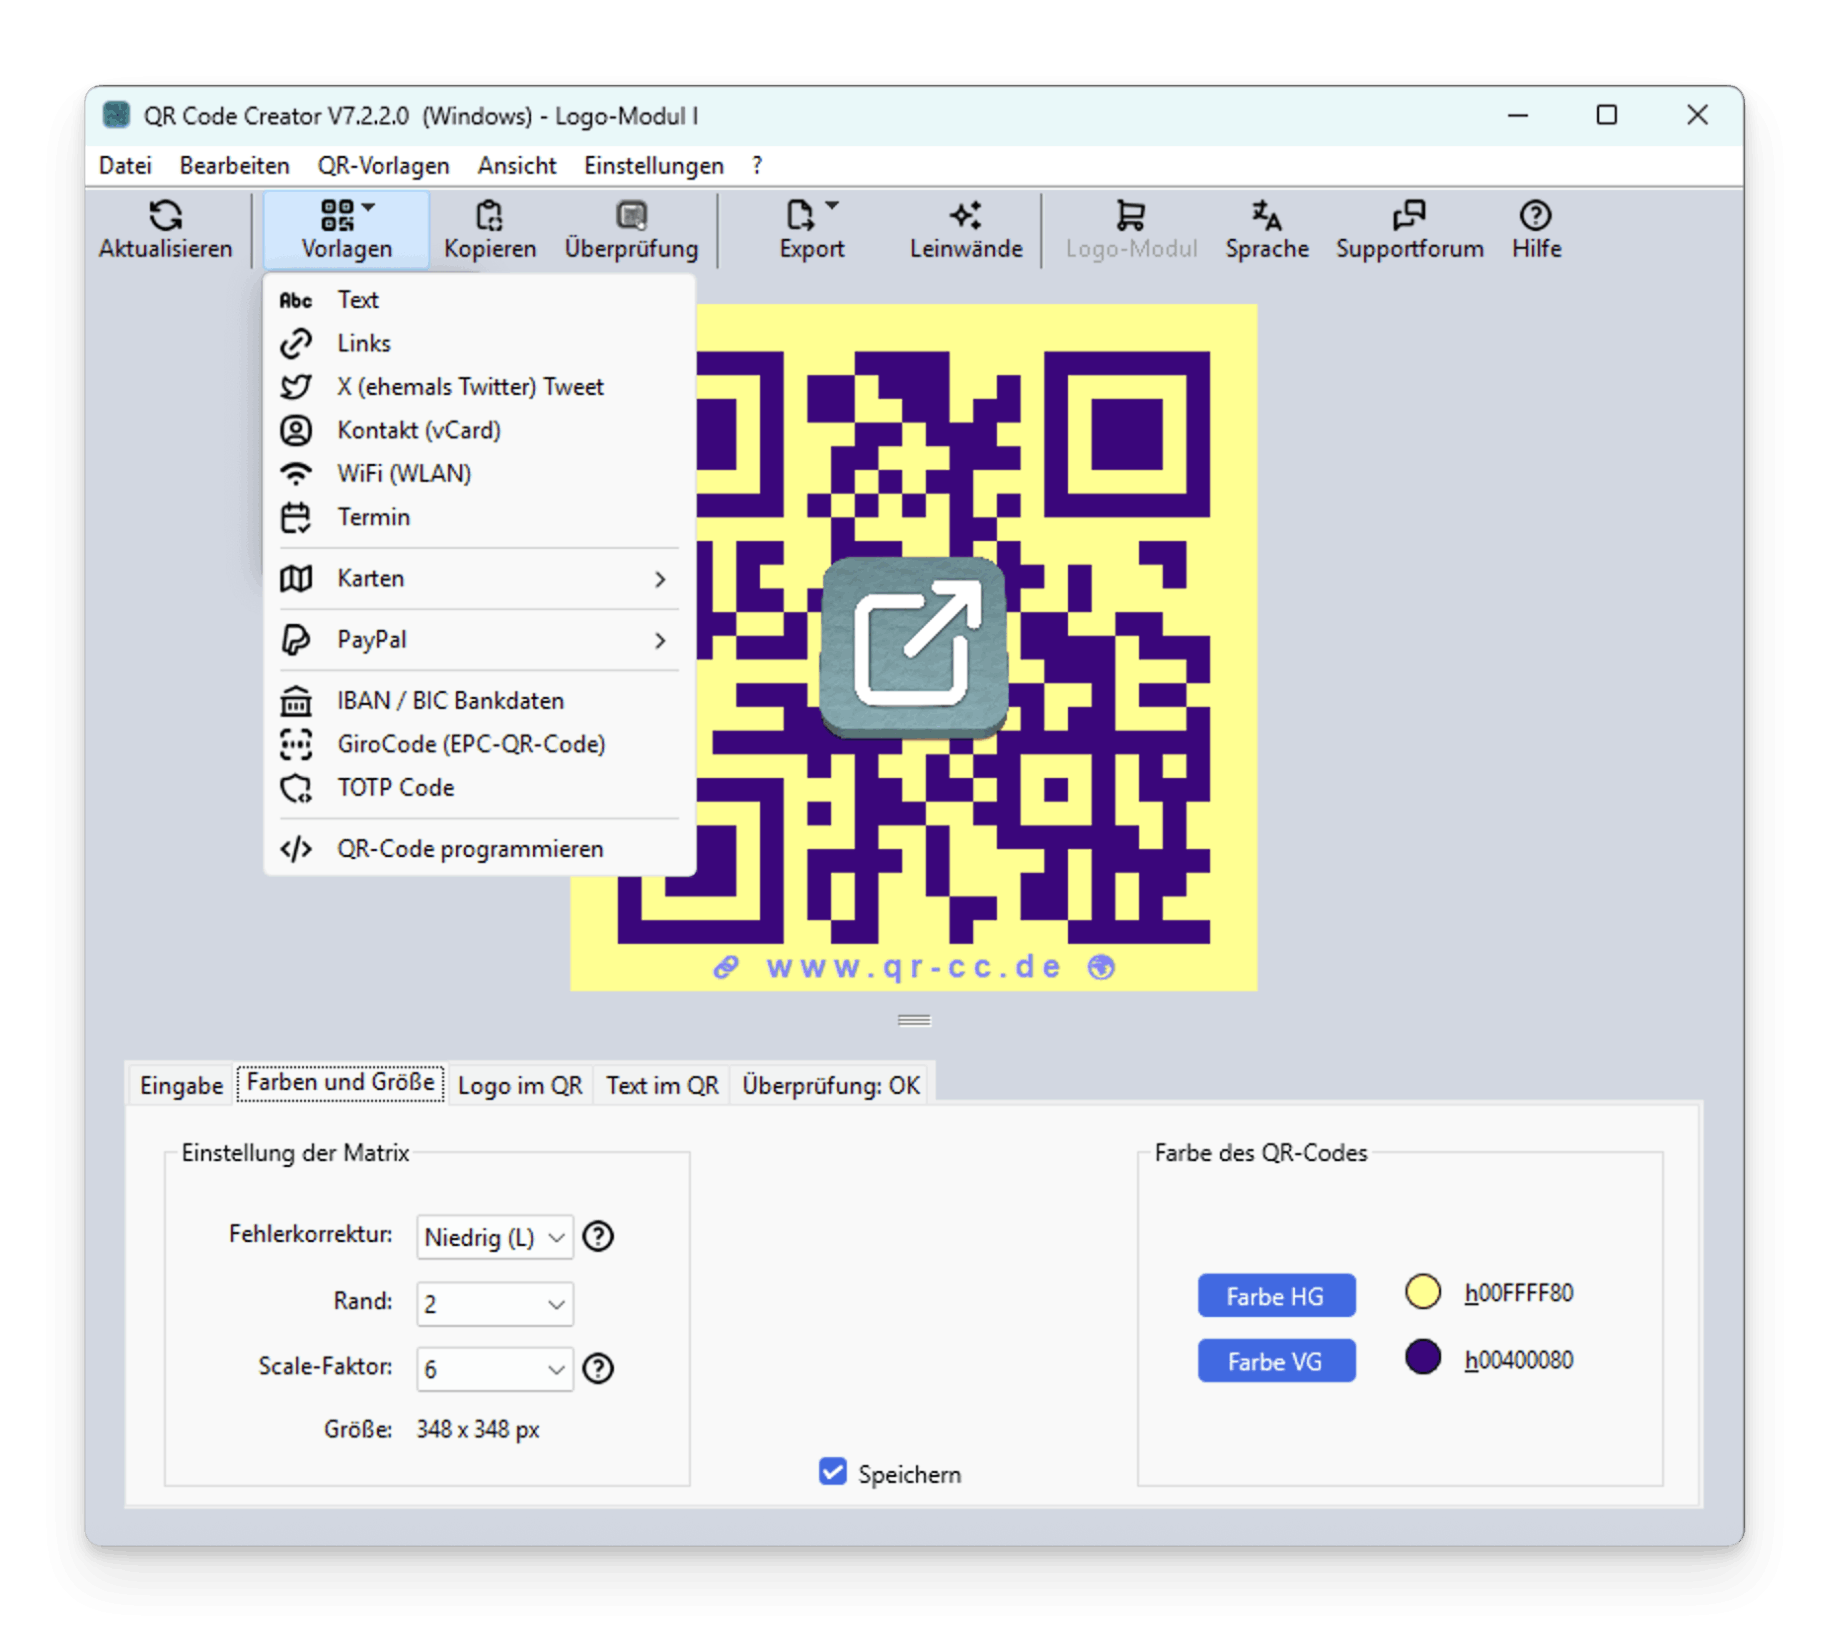The height and width of the screenshot is (1631, 1830).
Task: Click the Vorlagen dropdown arrow
Action: coord(368,207)
